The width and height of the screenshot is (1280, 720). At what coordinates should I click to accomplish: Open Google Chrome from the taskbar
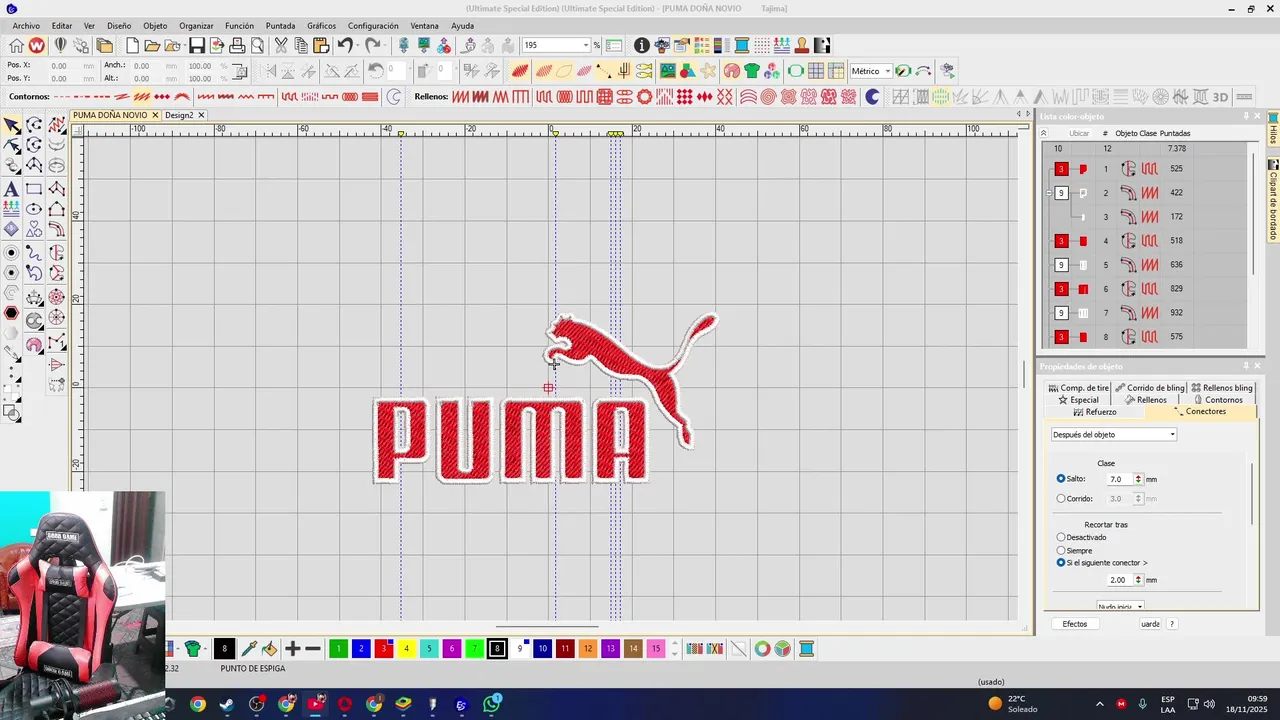click(x=198, y=704)
